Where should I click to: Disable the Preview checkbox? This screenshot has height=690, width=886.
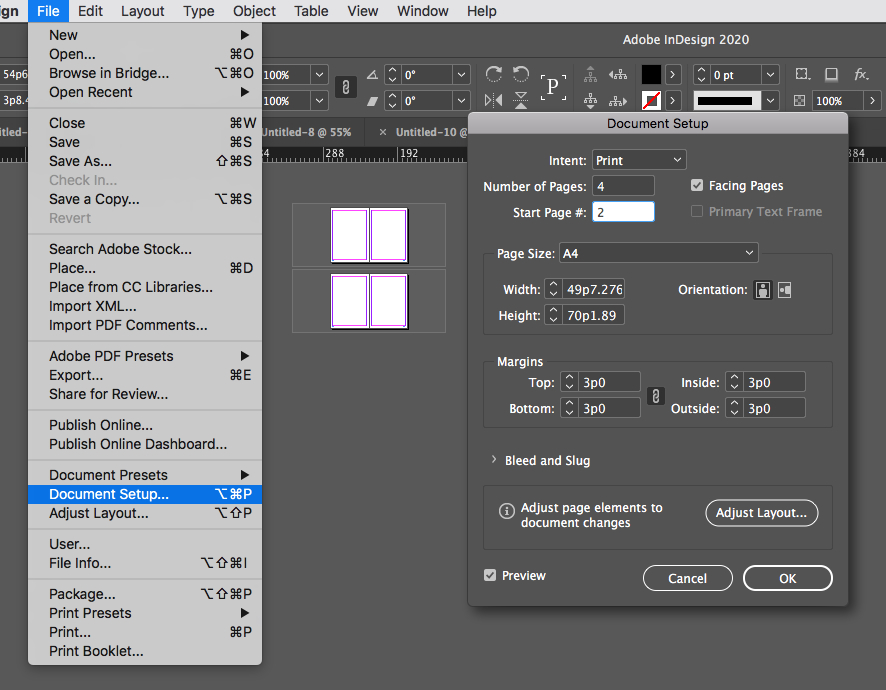(x=490, y=576)
